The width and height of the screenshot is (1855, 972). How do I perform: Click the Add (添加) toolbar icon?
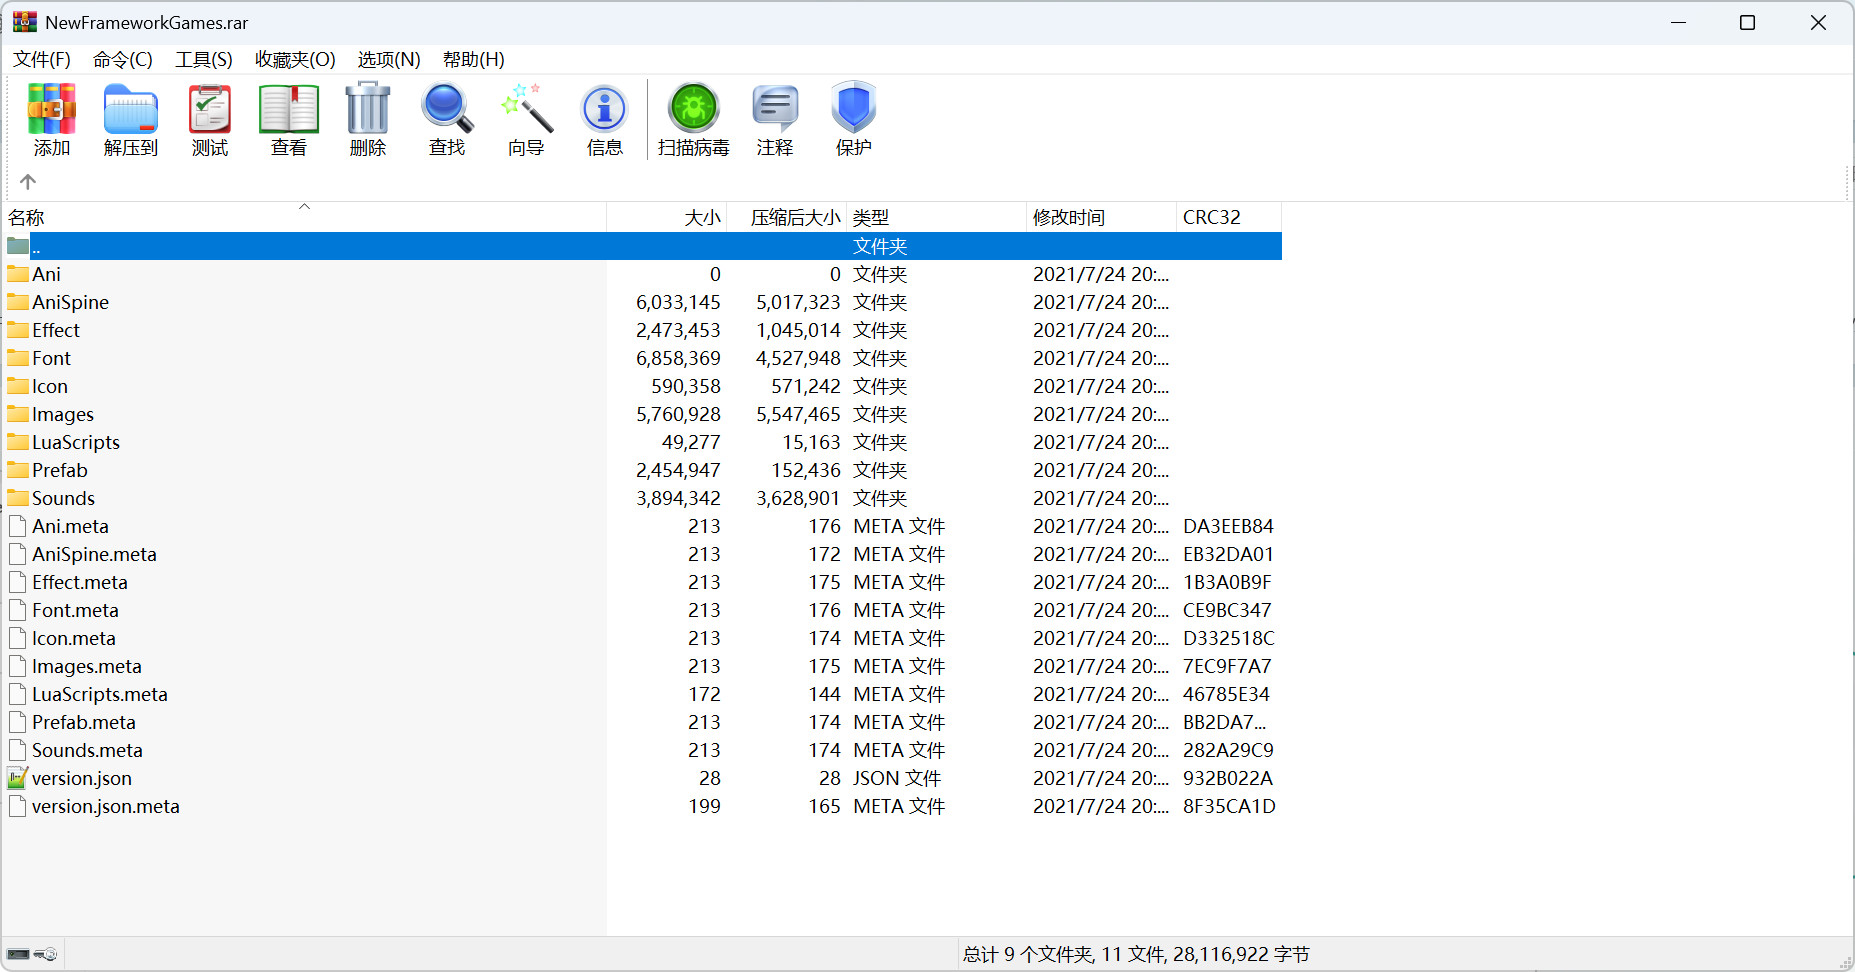(52, 120)
